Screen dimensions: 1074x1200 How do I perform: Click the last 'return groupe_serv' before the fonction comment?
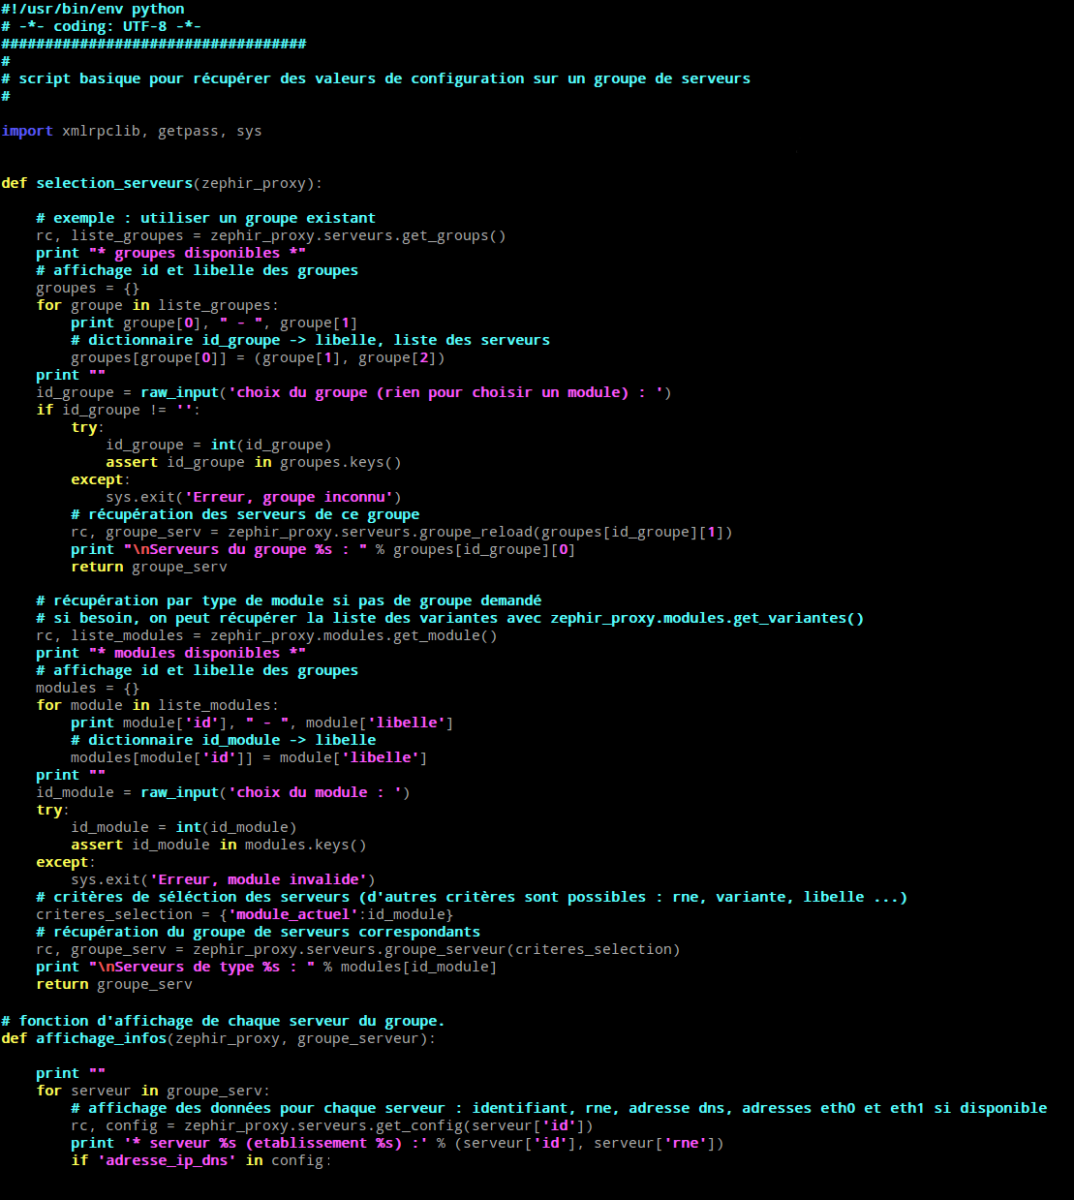pyautogui.click(x=114, y=984)
